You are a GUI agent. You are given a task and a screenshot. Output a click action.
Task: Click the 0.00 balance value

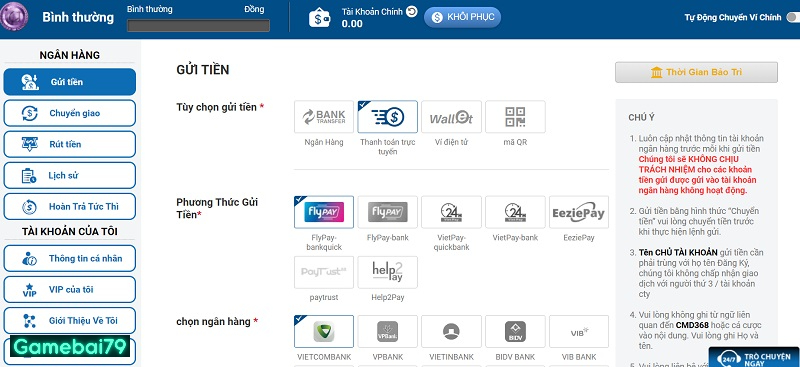[x=352, y=23]
